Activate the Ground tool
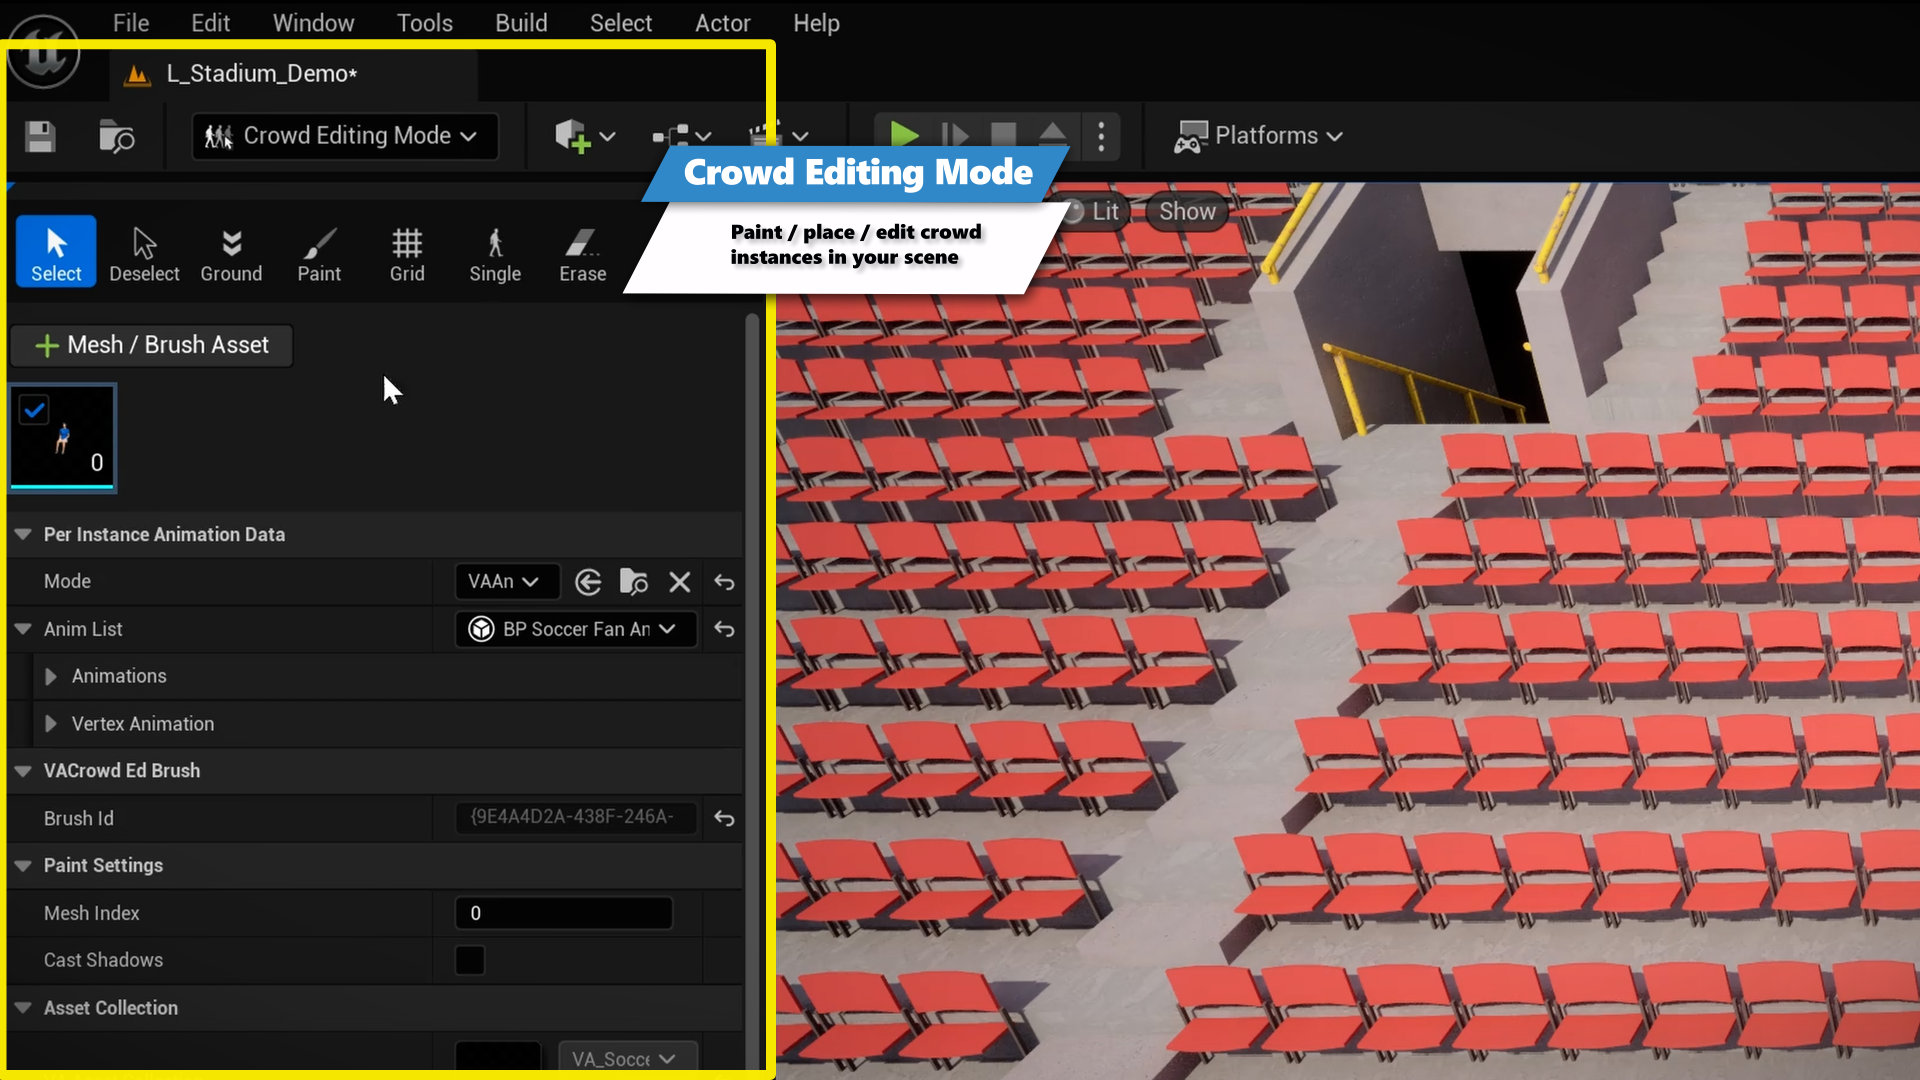1920x1080 pixels. click(x=231, y=252)
